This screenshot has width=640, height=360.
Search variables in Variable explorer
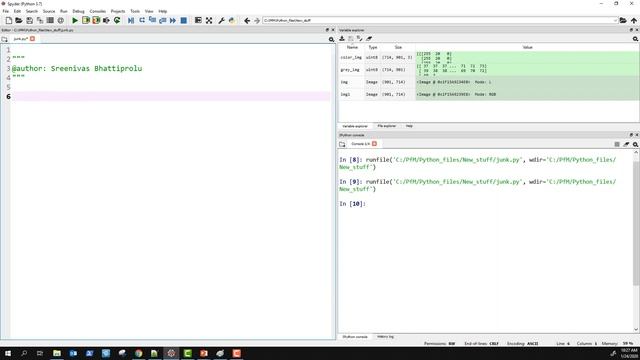[x=635, y=39]
